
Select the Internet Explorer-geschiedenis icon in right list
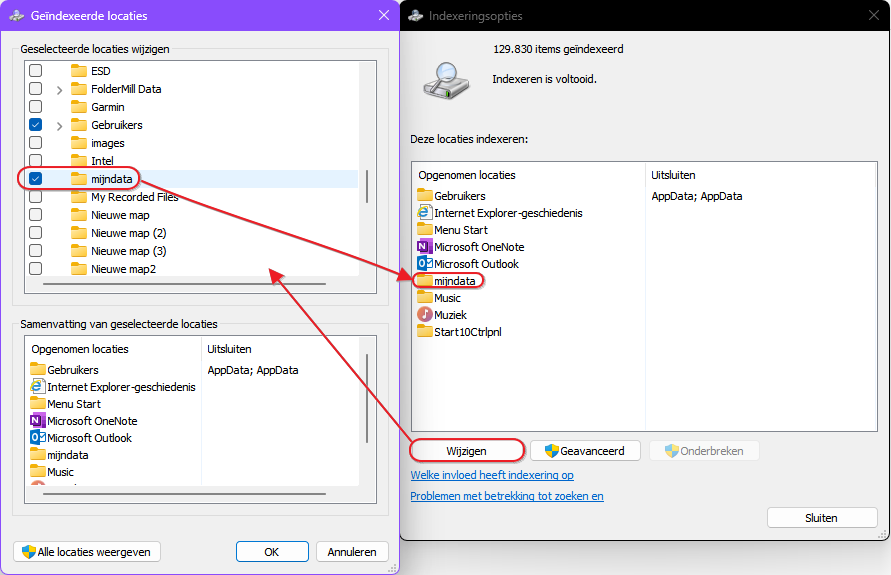pyautogui.click(x=425, y=213)
